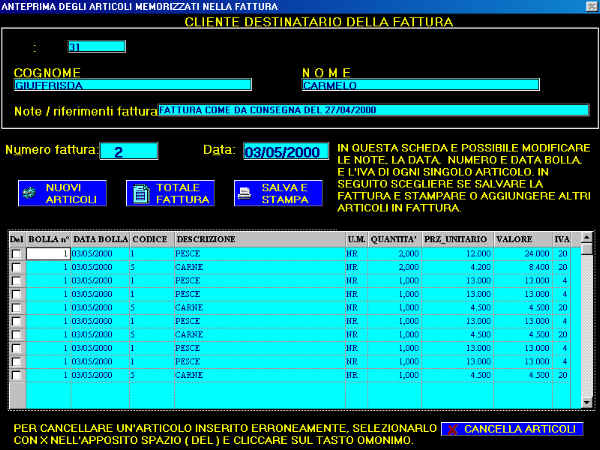Select the Del checkbox in the last visible row

[x=16, y=374]
